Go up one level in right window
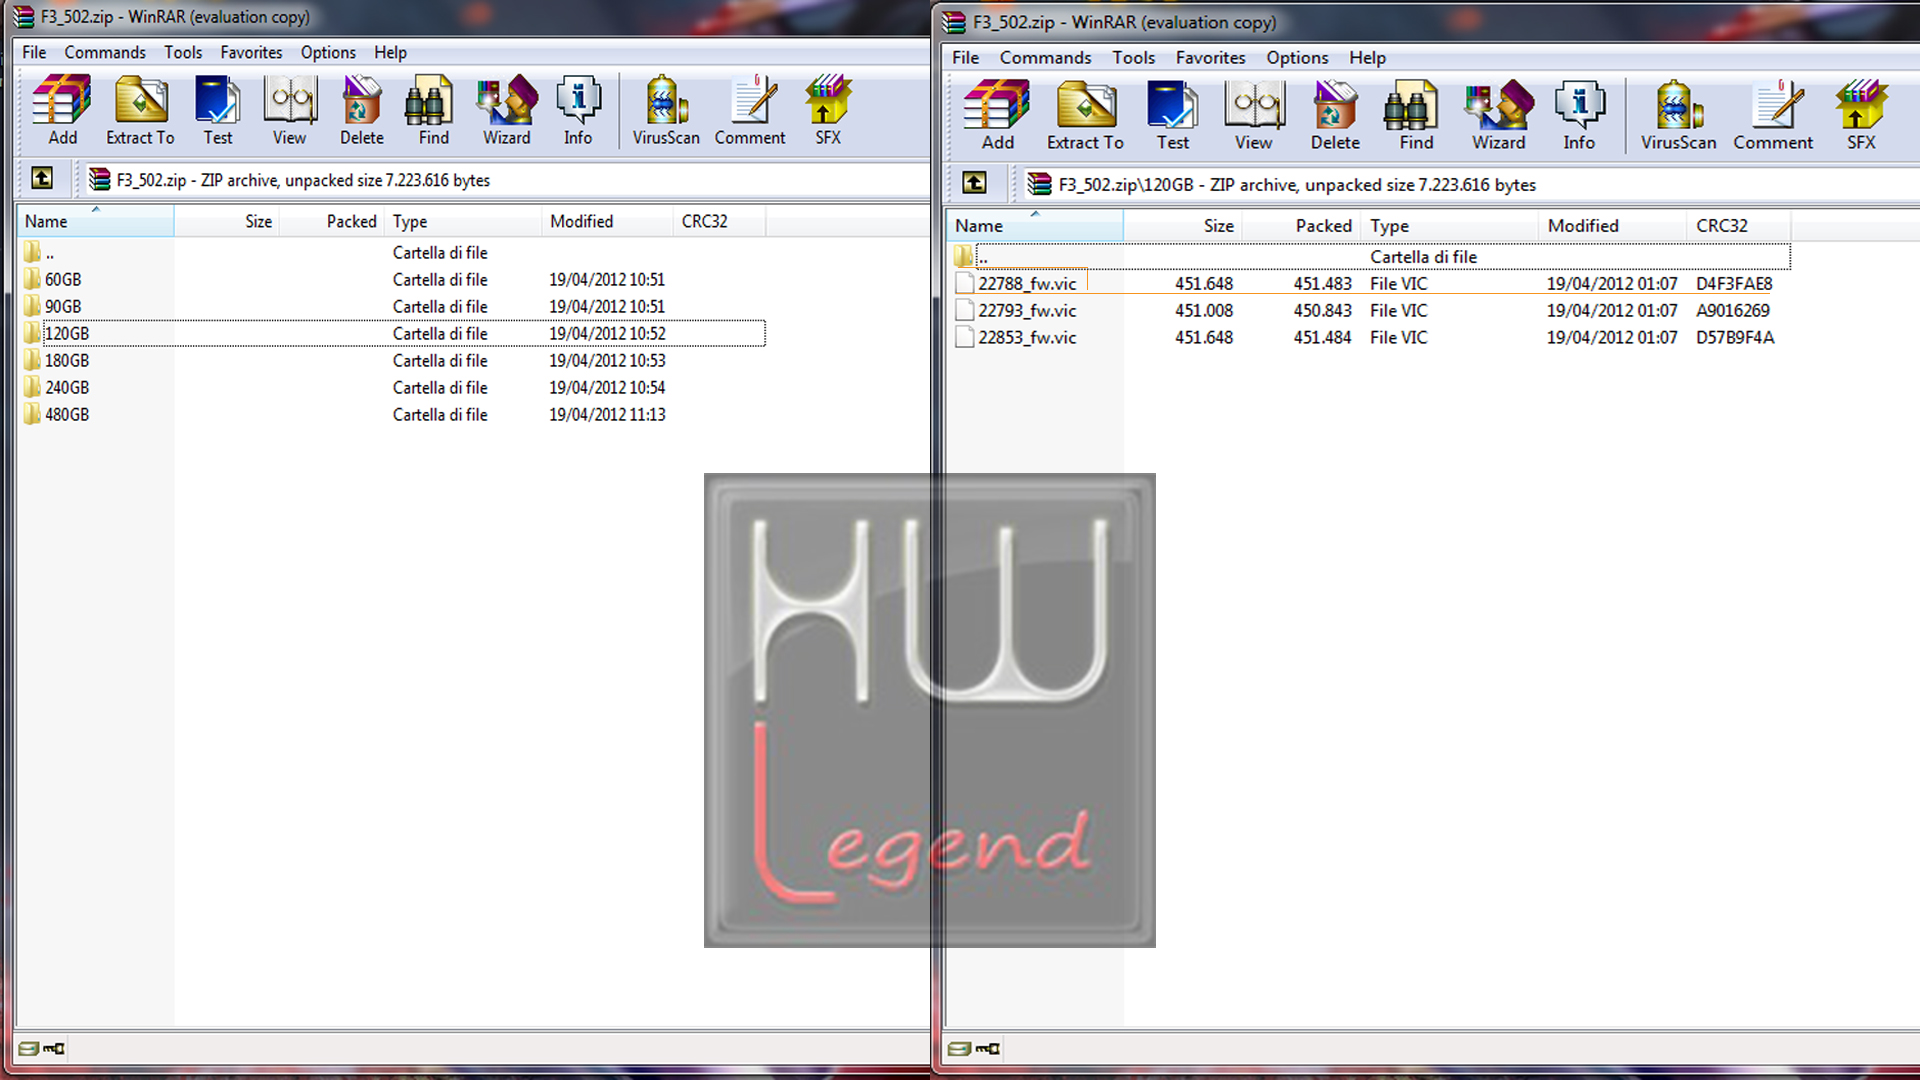The height and width of the screenshot is (1080, 1920). pos(974,182)
